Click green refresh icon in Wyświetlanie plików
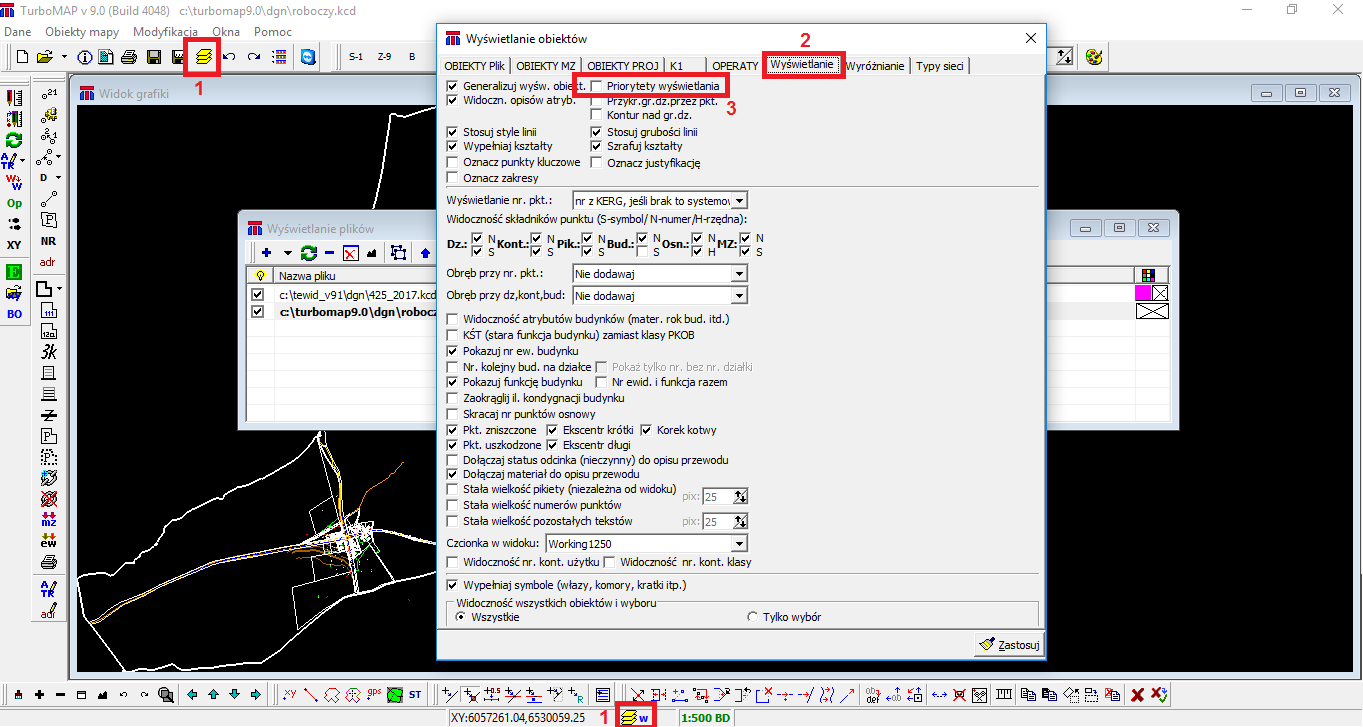 click(x=309, y=253)
